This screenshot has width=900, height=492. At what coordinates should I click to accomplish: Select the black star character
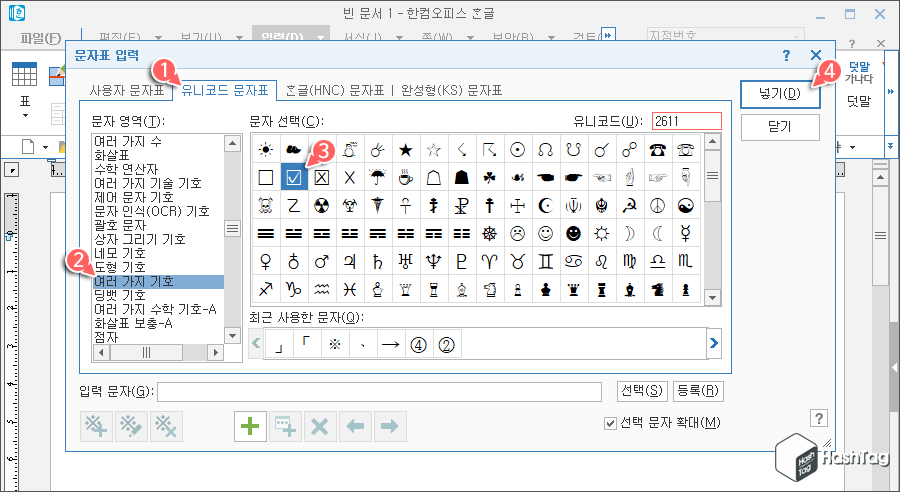[406, 150]
